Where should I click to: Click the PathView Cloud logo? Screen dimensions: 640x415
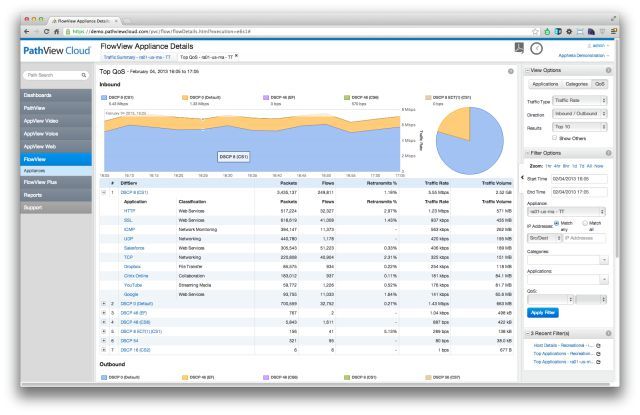pos(57,51)
